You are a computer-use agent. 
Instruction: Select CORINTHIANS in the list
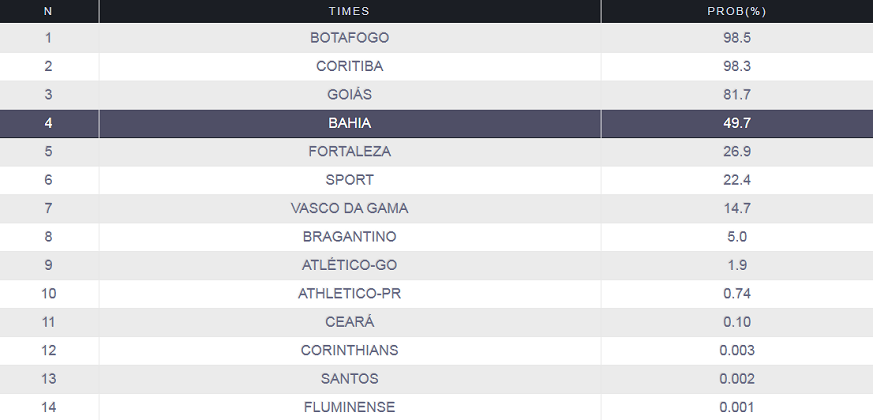click(350, 350)
